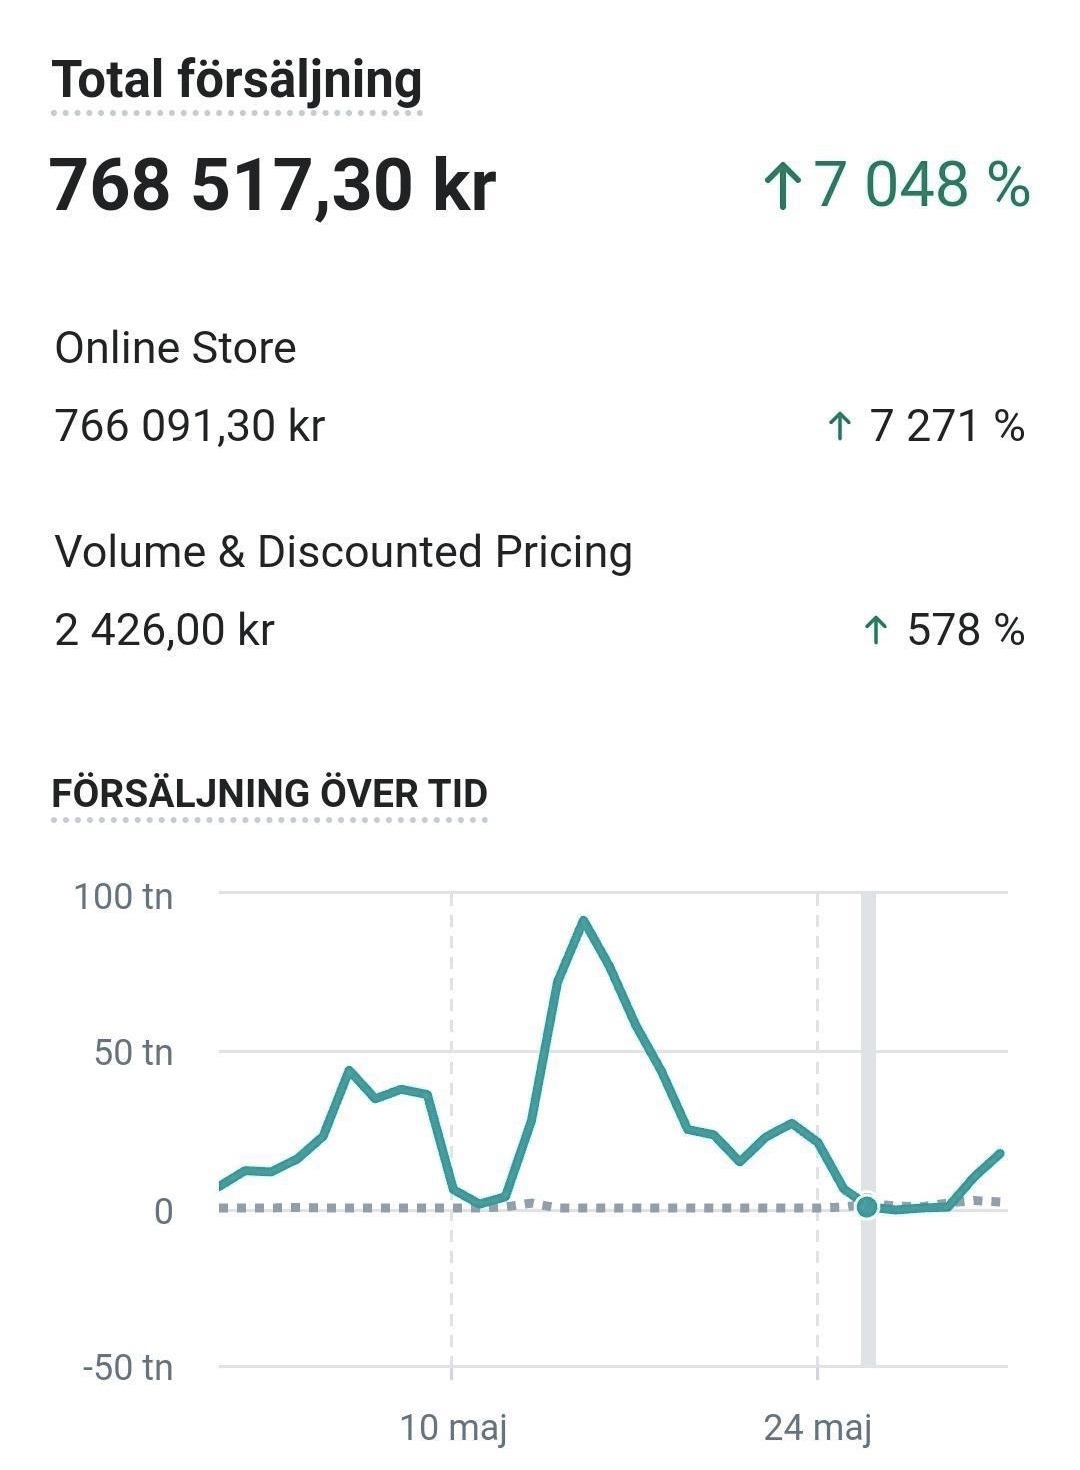Click the highest peak of the sales line
This screenshot has width=1080, height=1470.
(x=583, y=920)
